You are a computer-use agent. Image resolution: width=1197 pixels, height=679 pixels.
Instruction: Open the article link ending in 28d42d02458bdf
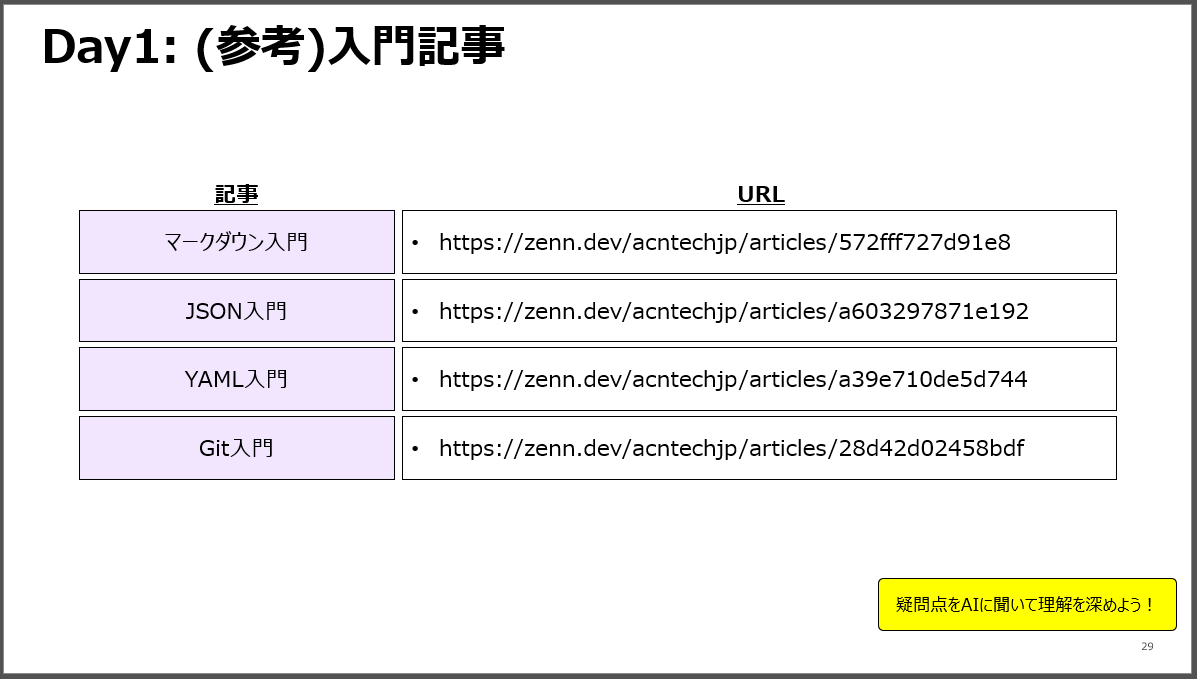[x=731, y=448]
